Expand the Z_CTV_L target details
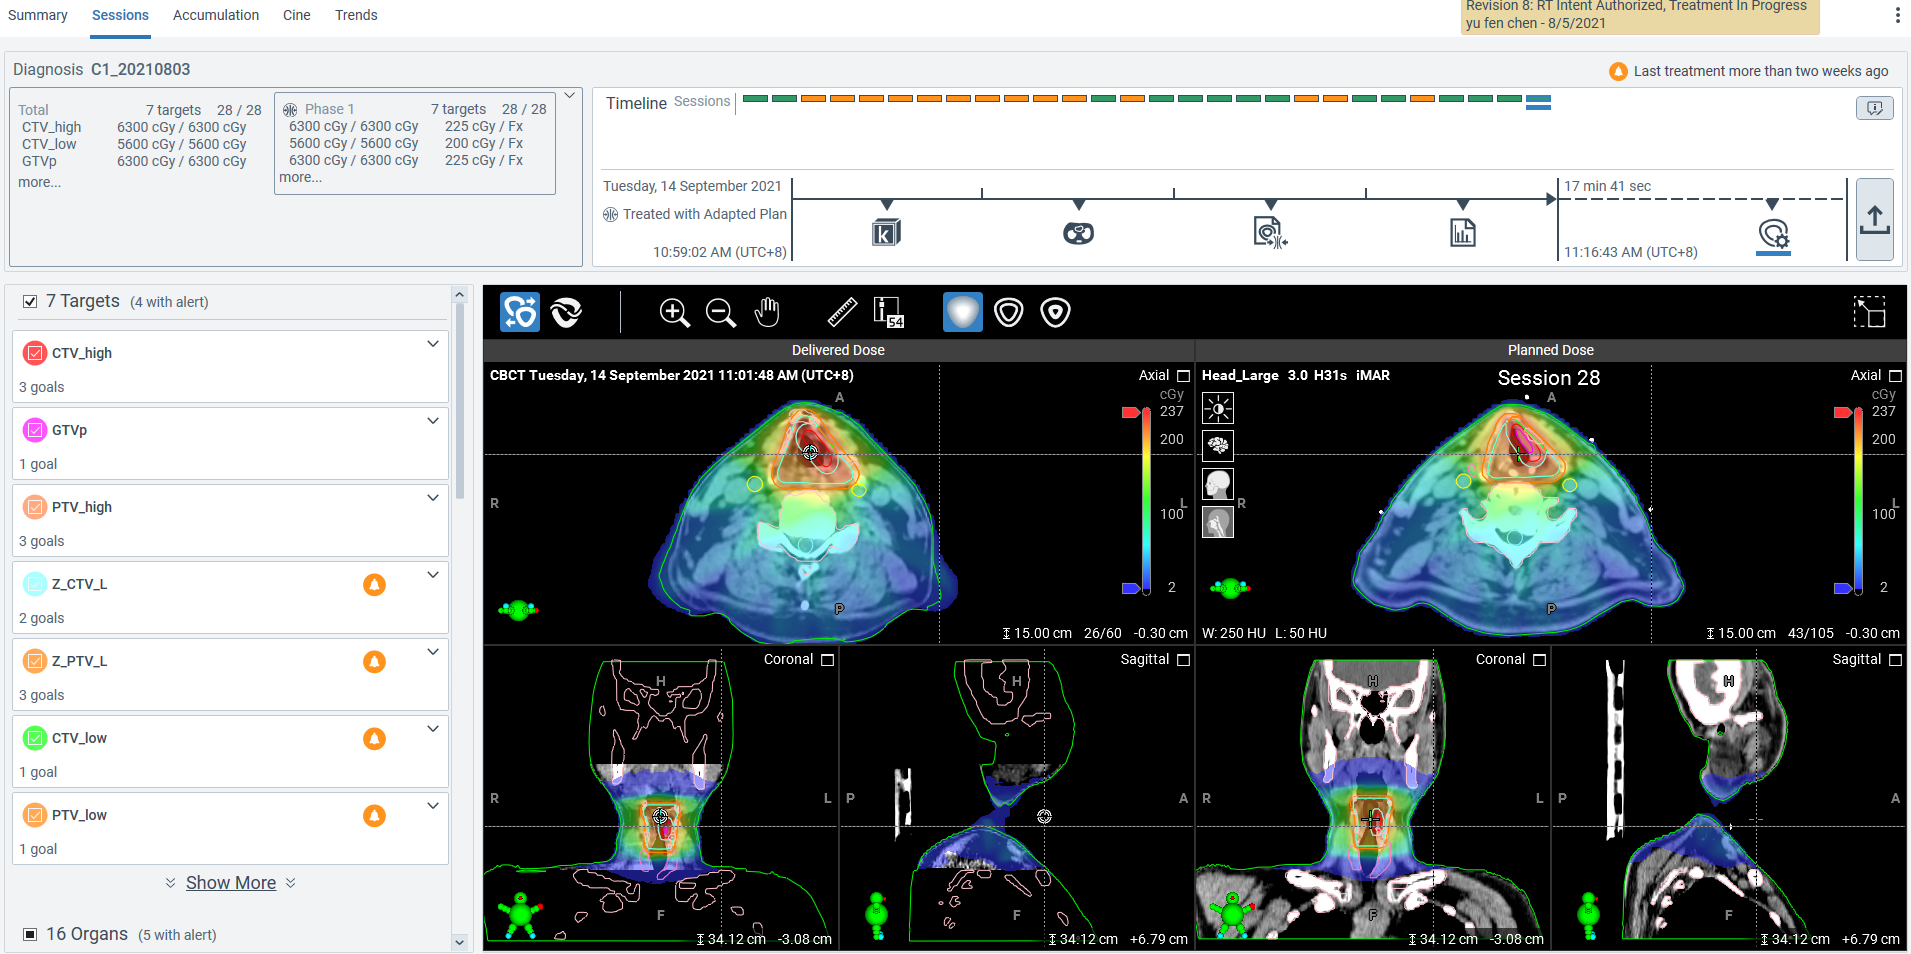 433,575
